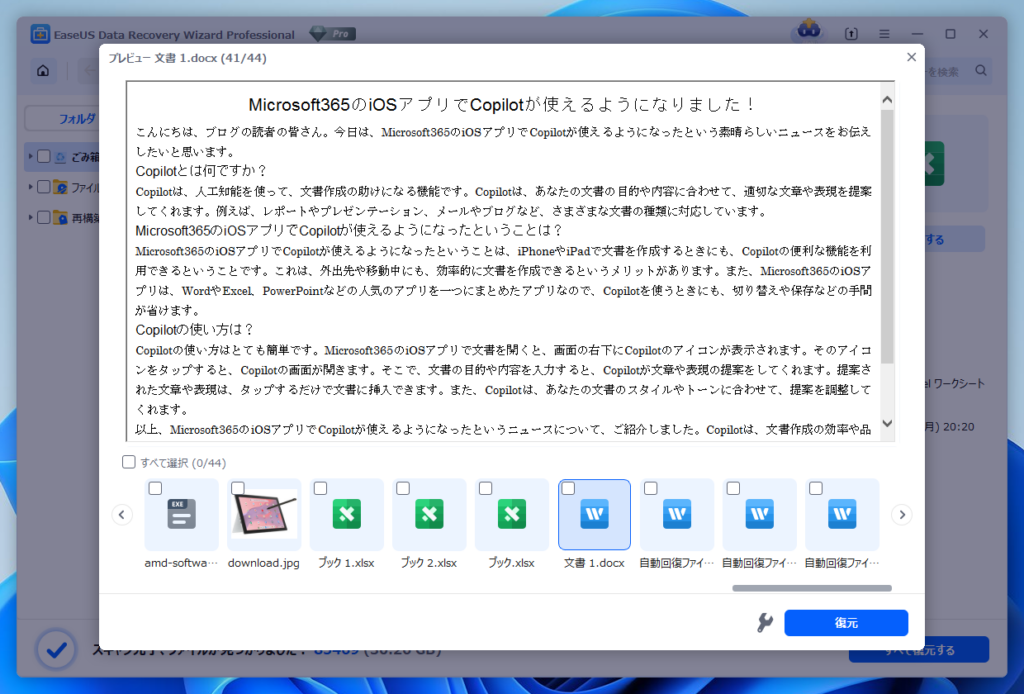Click the file name ブック.xlsx
The image size is (1024, 694).
[x=511, y=563]
